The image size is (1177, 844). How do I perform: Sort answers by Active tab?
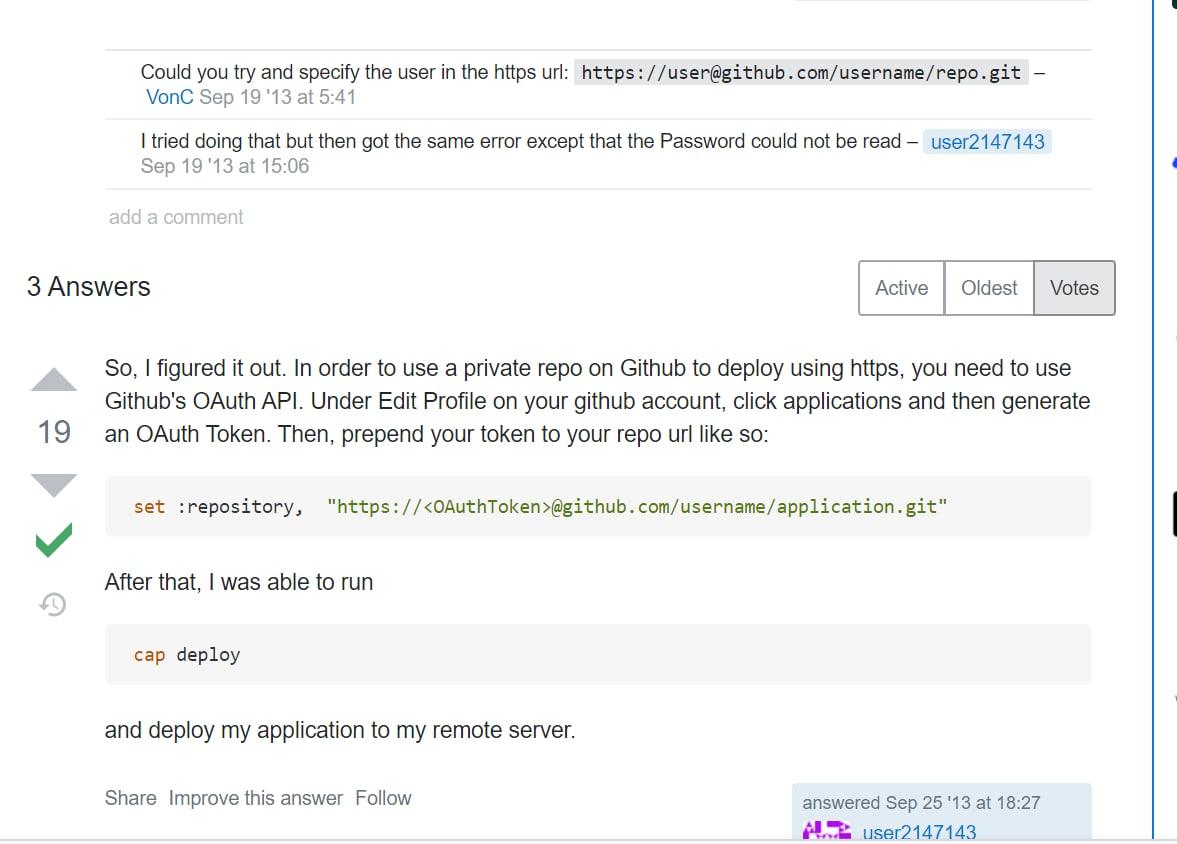(x=901, y=288)
